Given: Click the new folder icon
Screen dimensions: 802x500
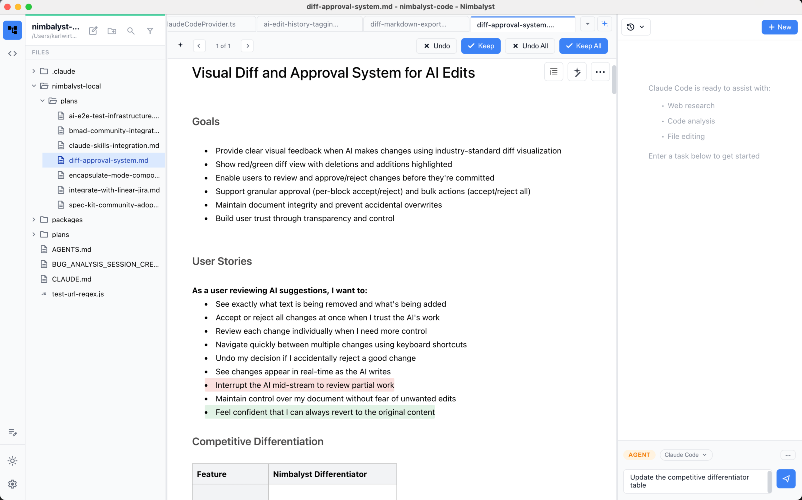Looking at the screenshot, I should pos(112,31).
